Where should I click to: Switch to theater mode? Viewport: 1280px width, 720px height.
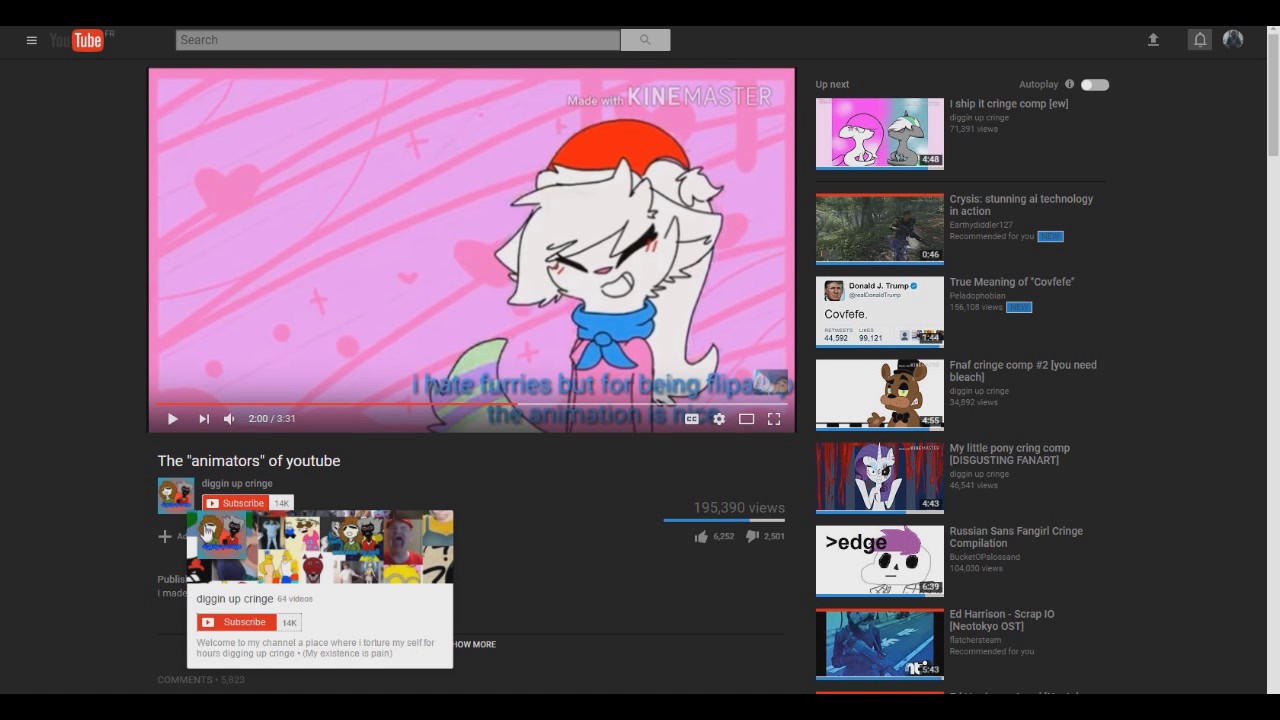click(x=746, y=419)
